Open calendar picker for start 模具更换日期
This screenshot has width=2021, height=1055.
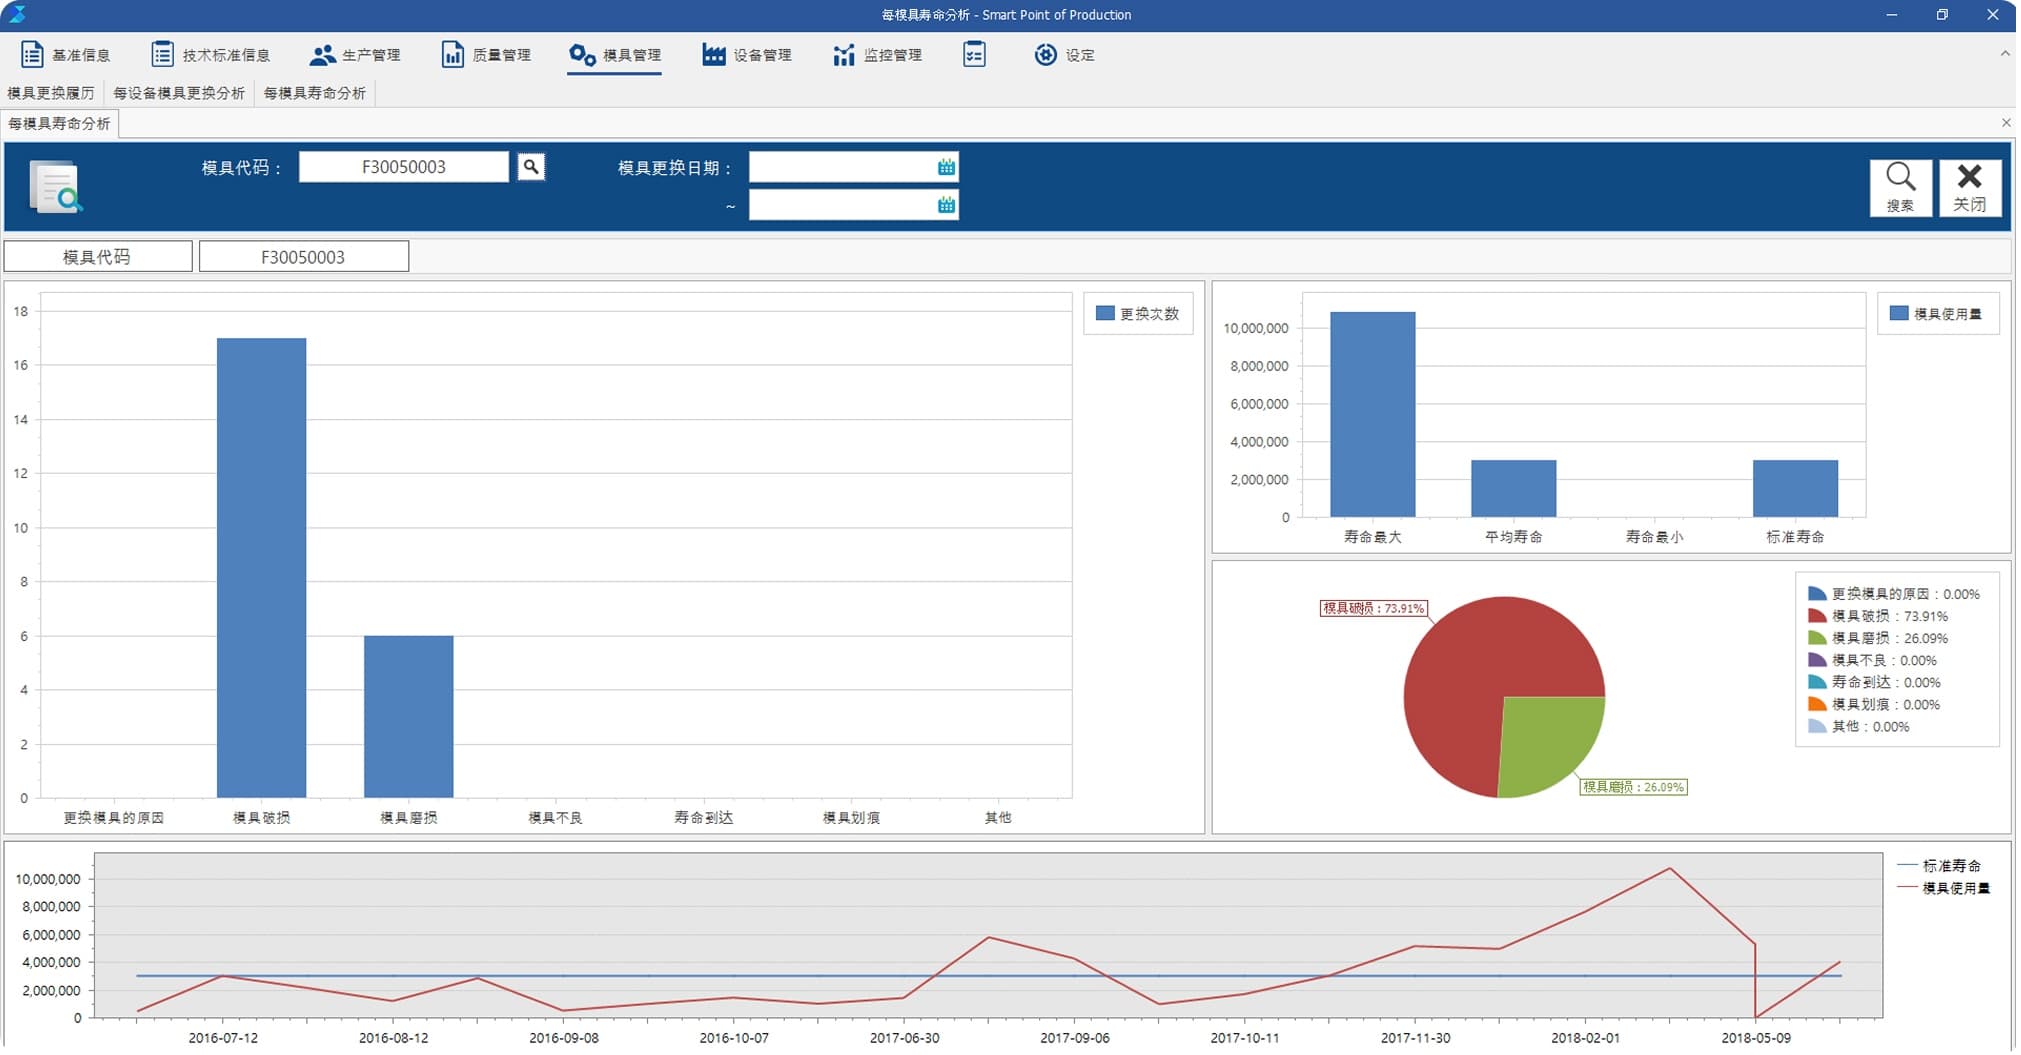pos(946,167)
